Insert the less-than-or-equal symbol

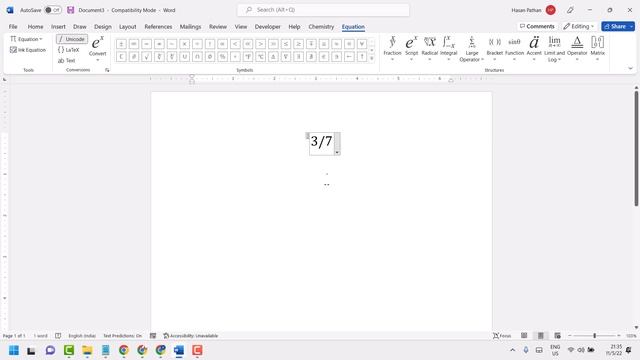click(x=286, y=44)
